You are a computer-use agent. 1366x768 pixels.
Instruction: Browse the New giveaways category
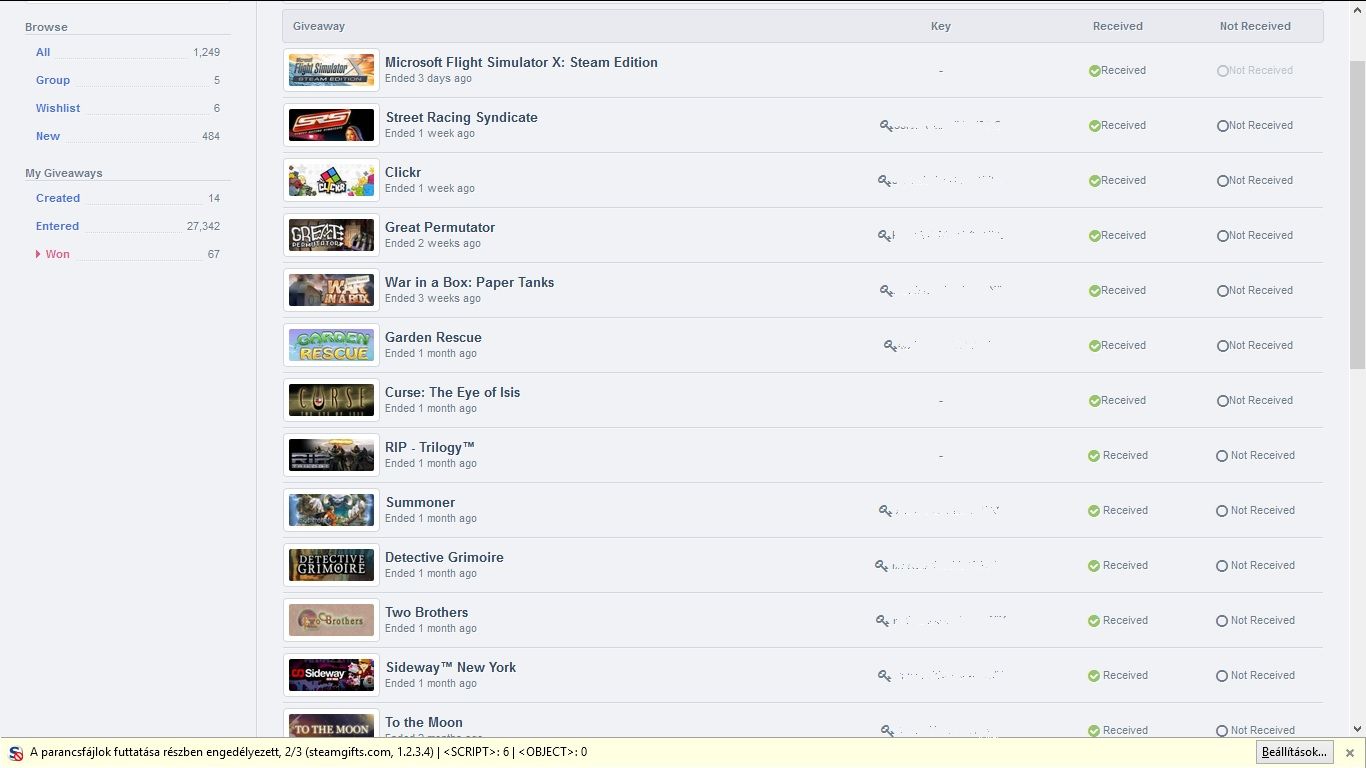click(x=48, y=136)
